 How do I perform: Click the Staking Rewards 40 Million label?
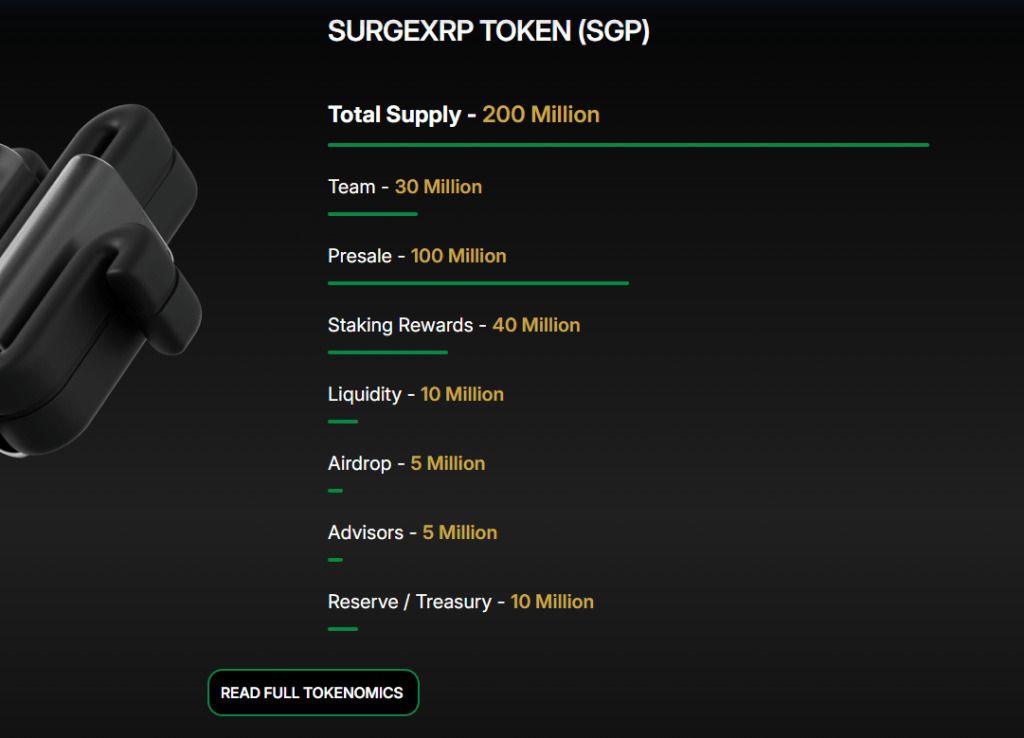click(454, 325)
